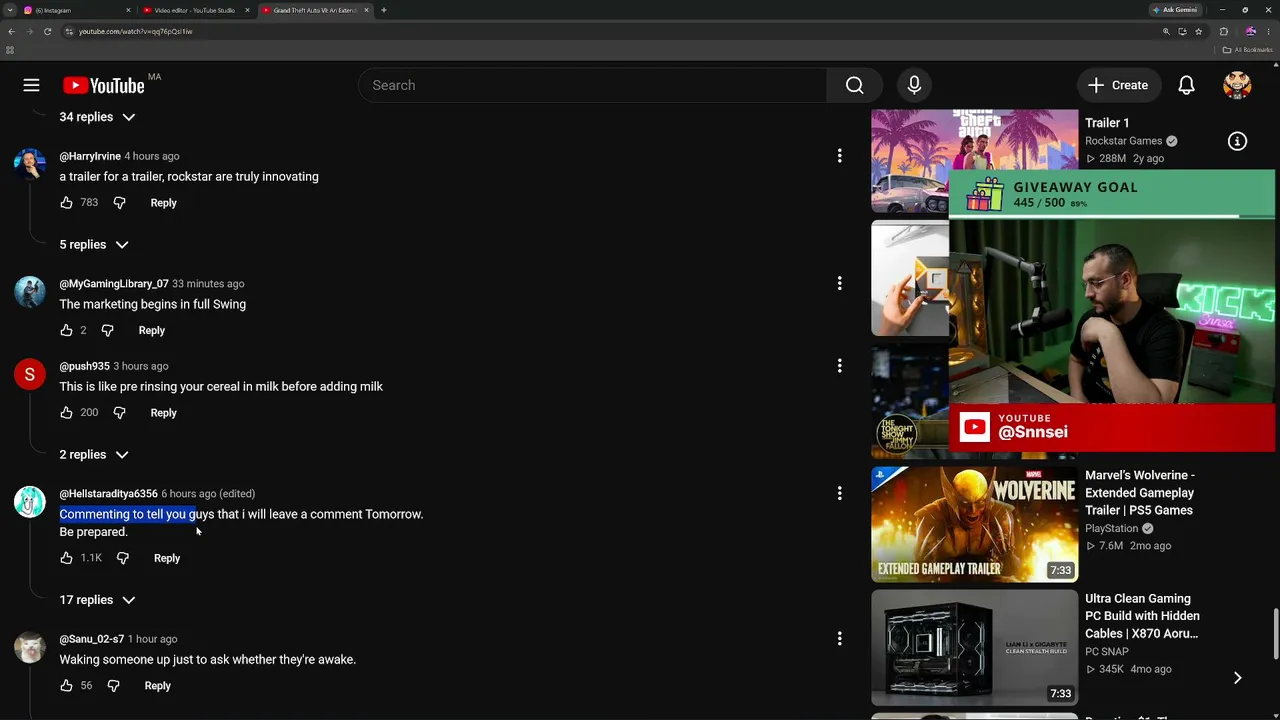The width and height of the screenshot is (1280, 720).
Task: Close the Instagram tab
Action: click(128, 10)
